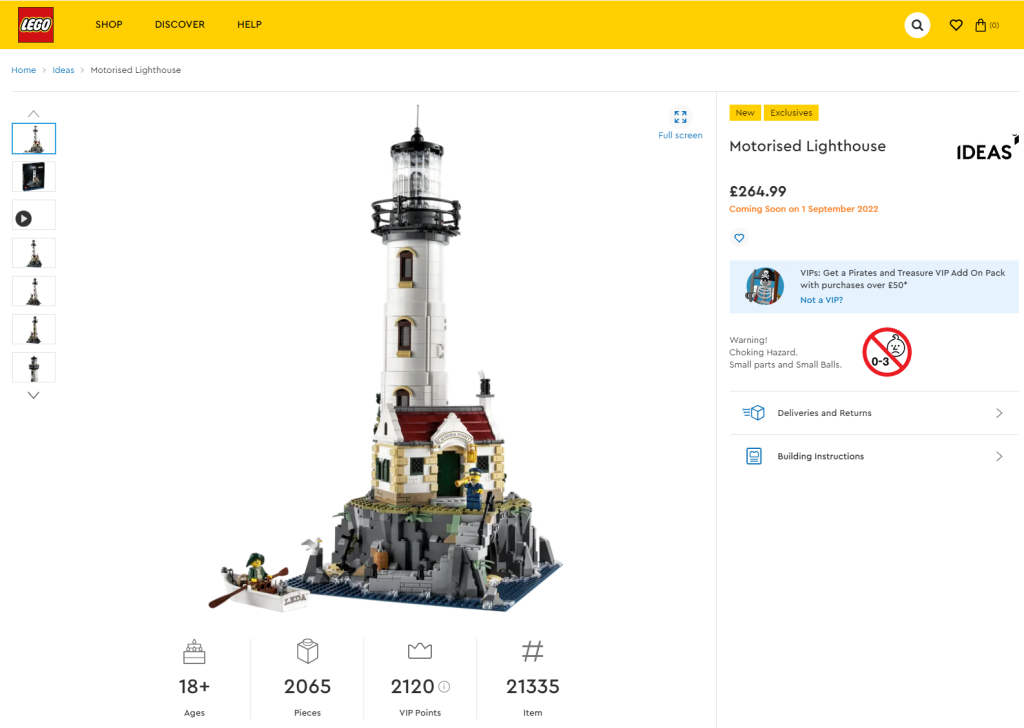Expand Deliveries and Returns chevron
Screen dimensions: 1024x728
999,413
